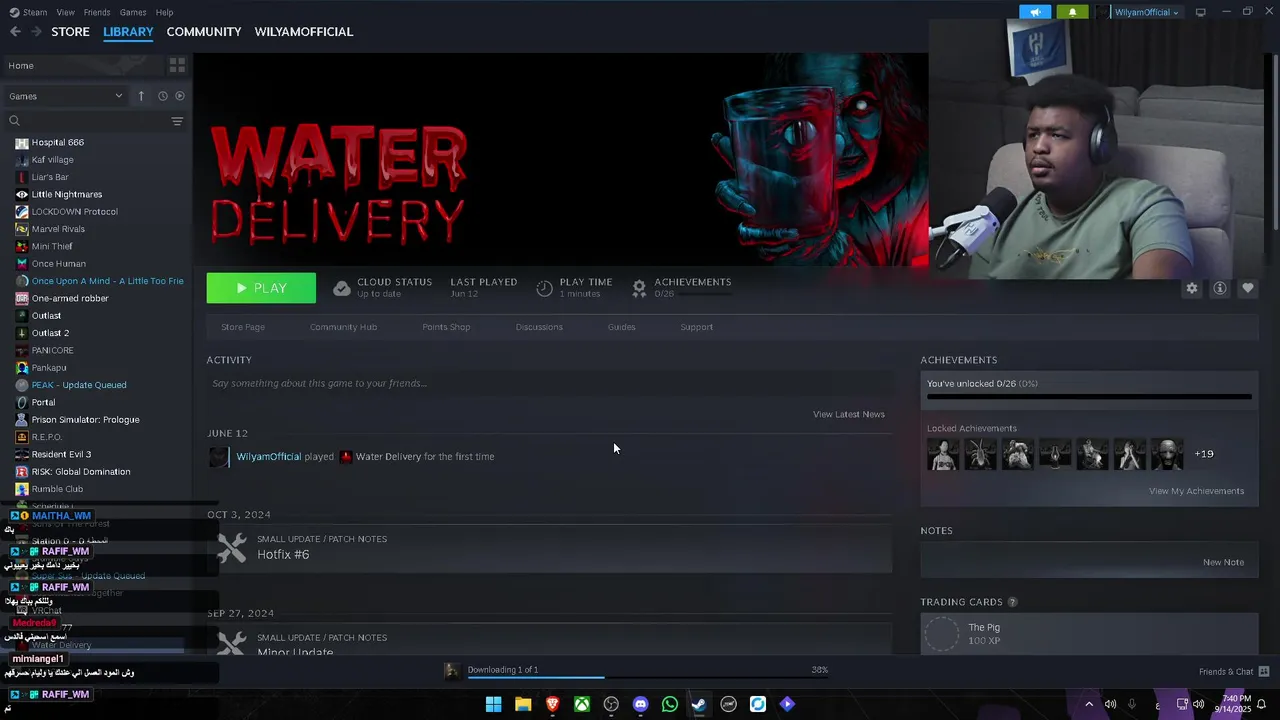
Task: Open the Games menu
Action: [x=133, y=12]
